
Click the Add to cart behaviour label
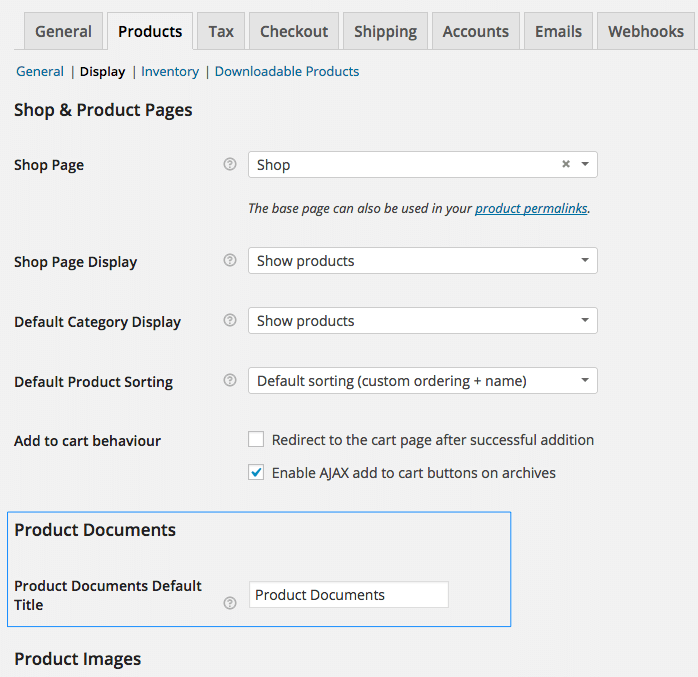[x=87, y=441]
